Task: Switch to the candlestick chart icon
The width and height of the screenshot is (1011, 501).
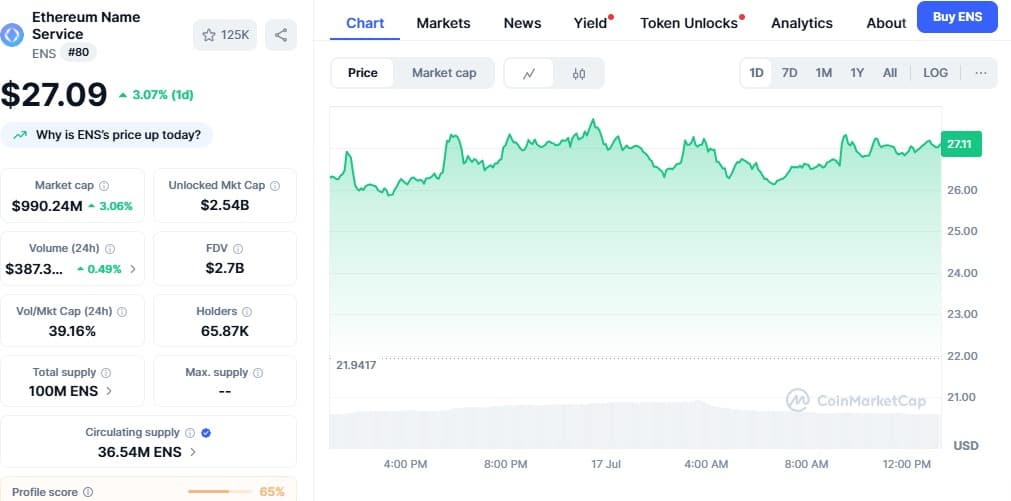Action: click(x=578, y=74)
